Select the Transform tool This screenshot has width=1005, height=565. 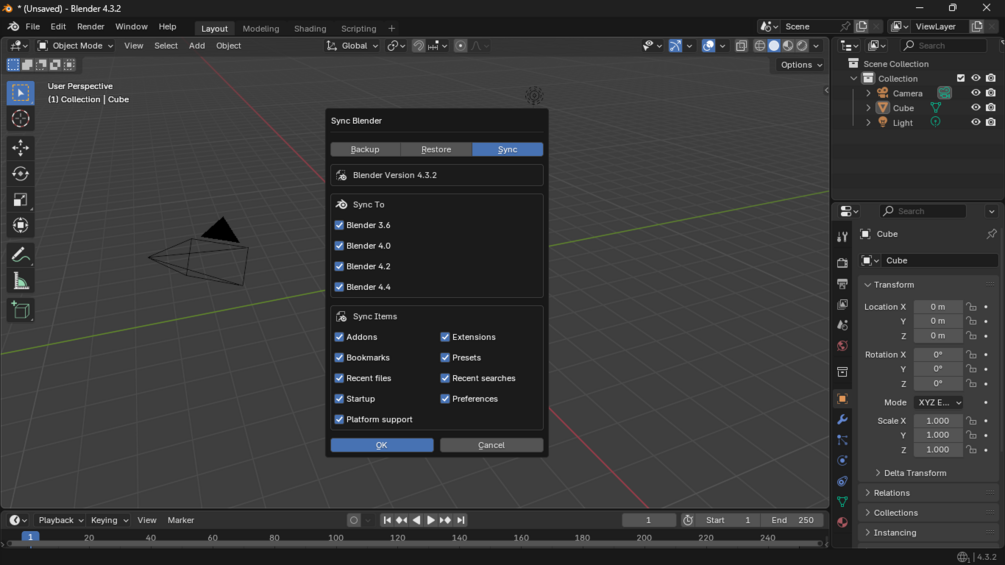pyautogui.click(x=21, y=225)
